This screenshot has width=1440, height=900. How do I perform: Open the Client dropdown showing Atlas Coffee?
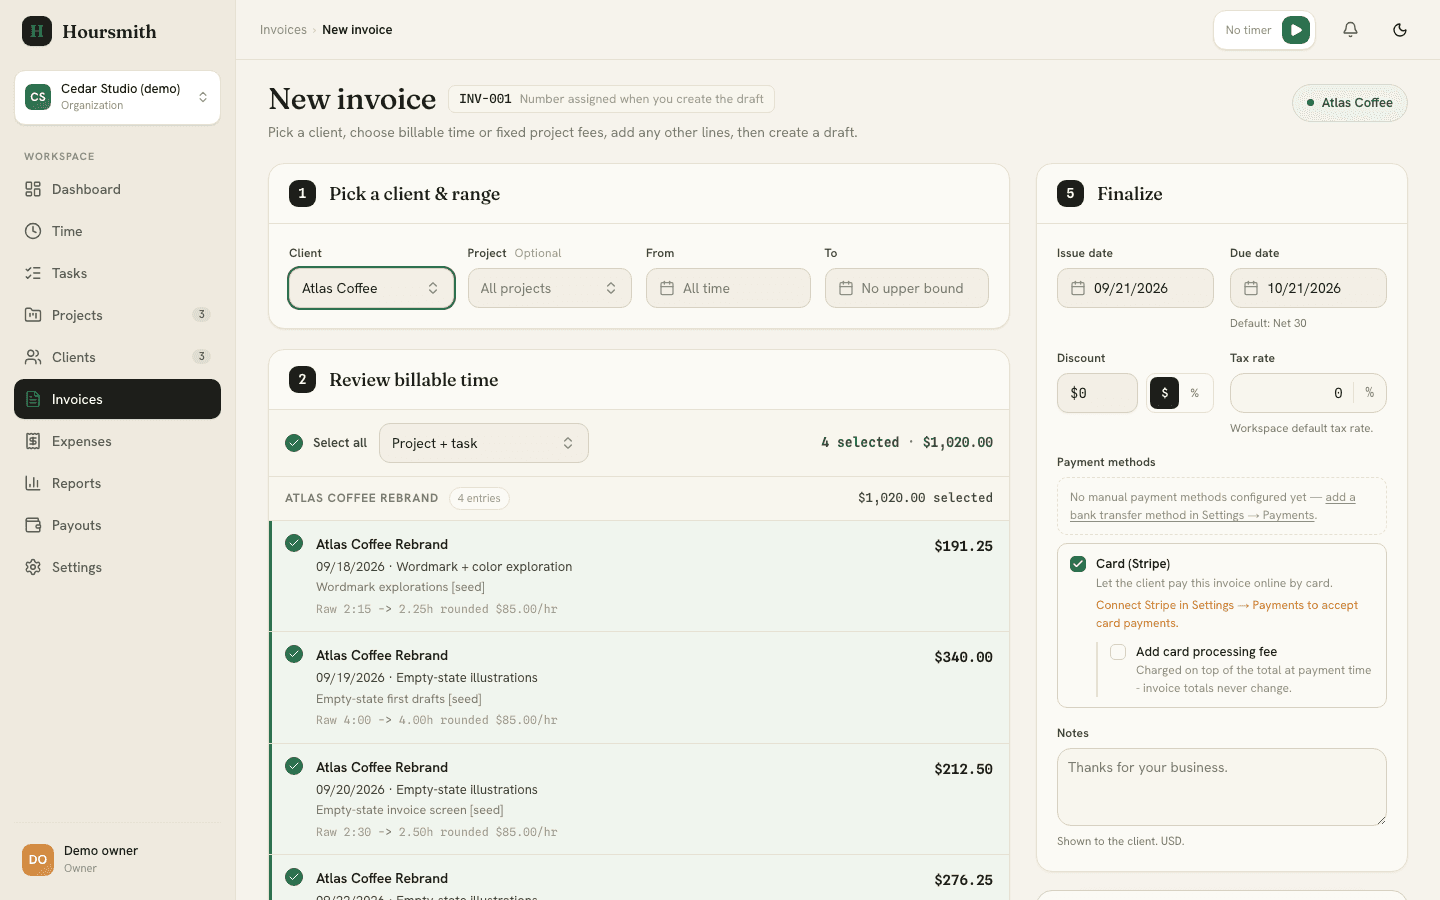371,288
